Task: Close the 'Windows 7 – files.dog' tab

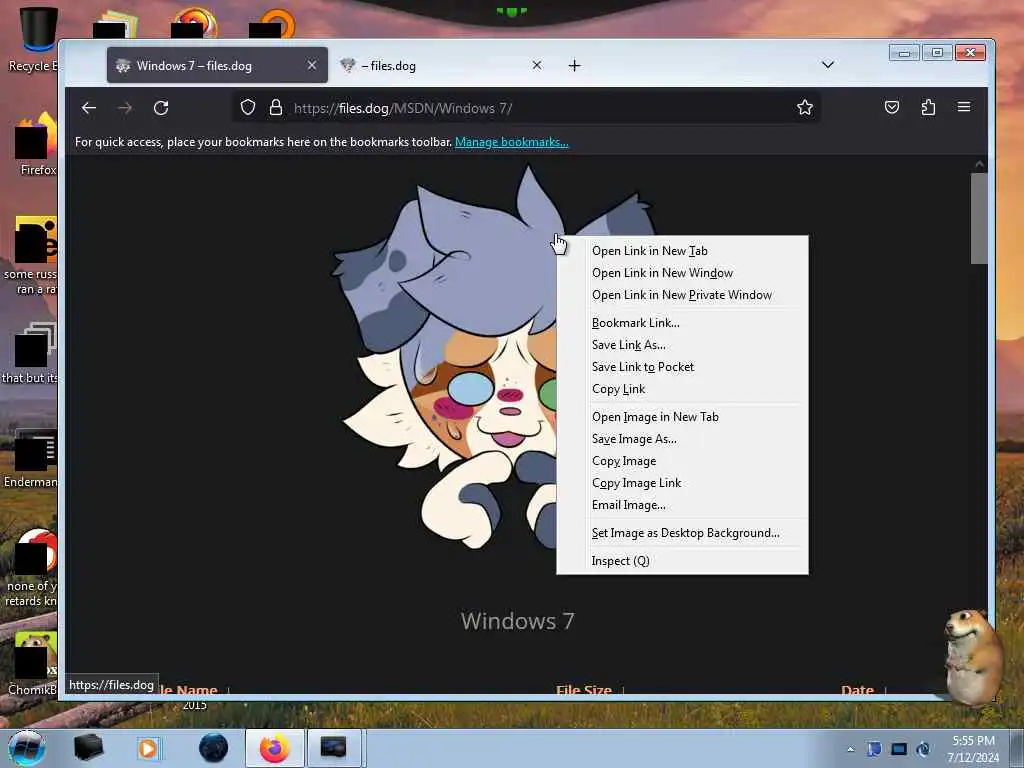Action: 312,65
